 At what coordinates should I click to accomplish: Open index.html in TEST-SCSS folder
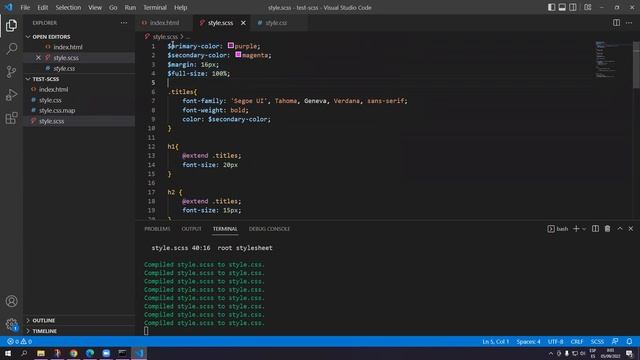(x=80, y=89)
